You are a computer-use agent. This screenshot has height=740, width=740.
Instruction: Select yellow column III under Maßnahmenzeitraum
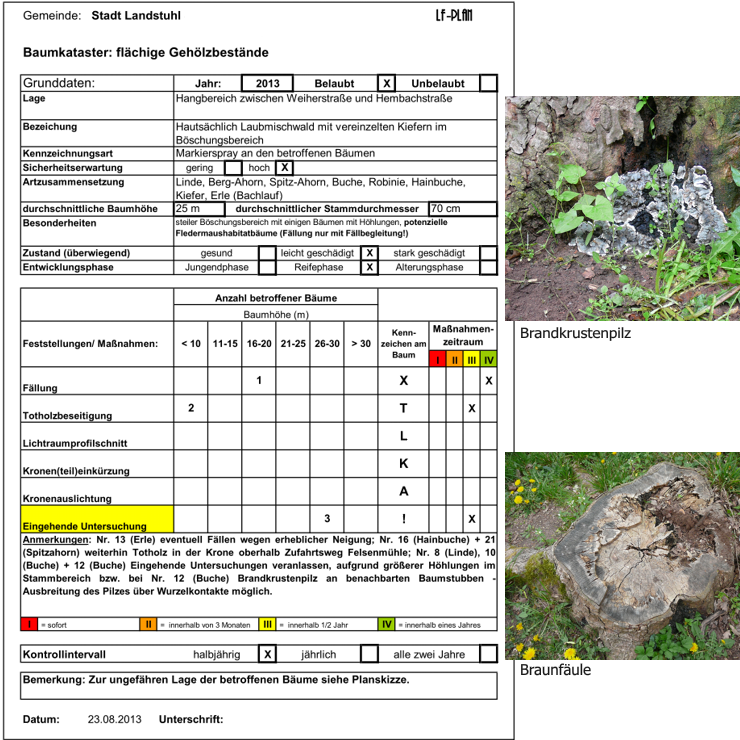(x=471, y=360)
